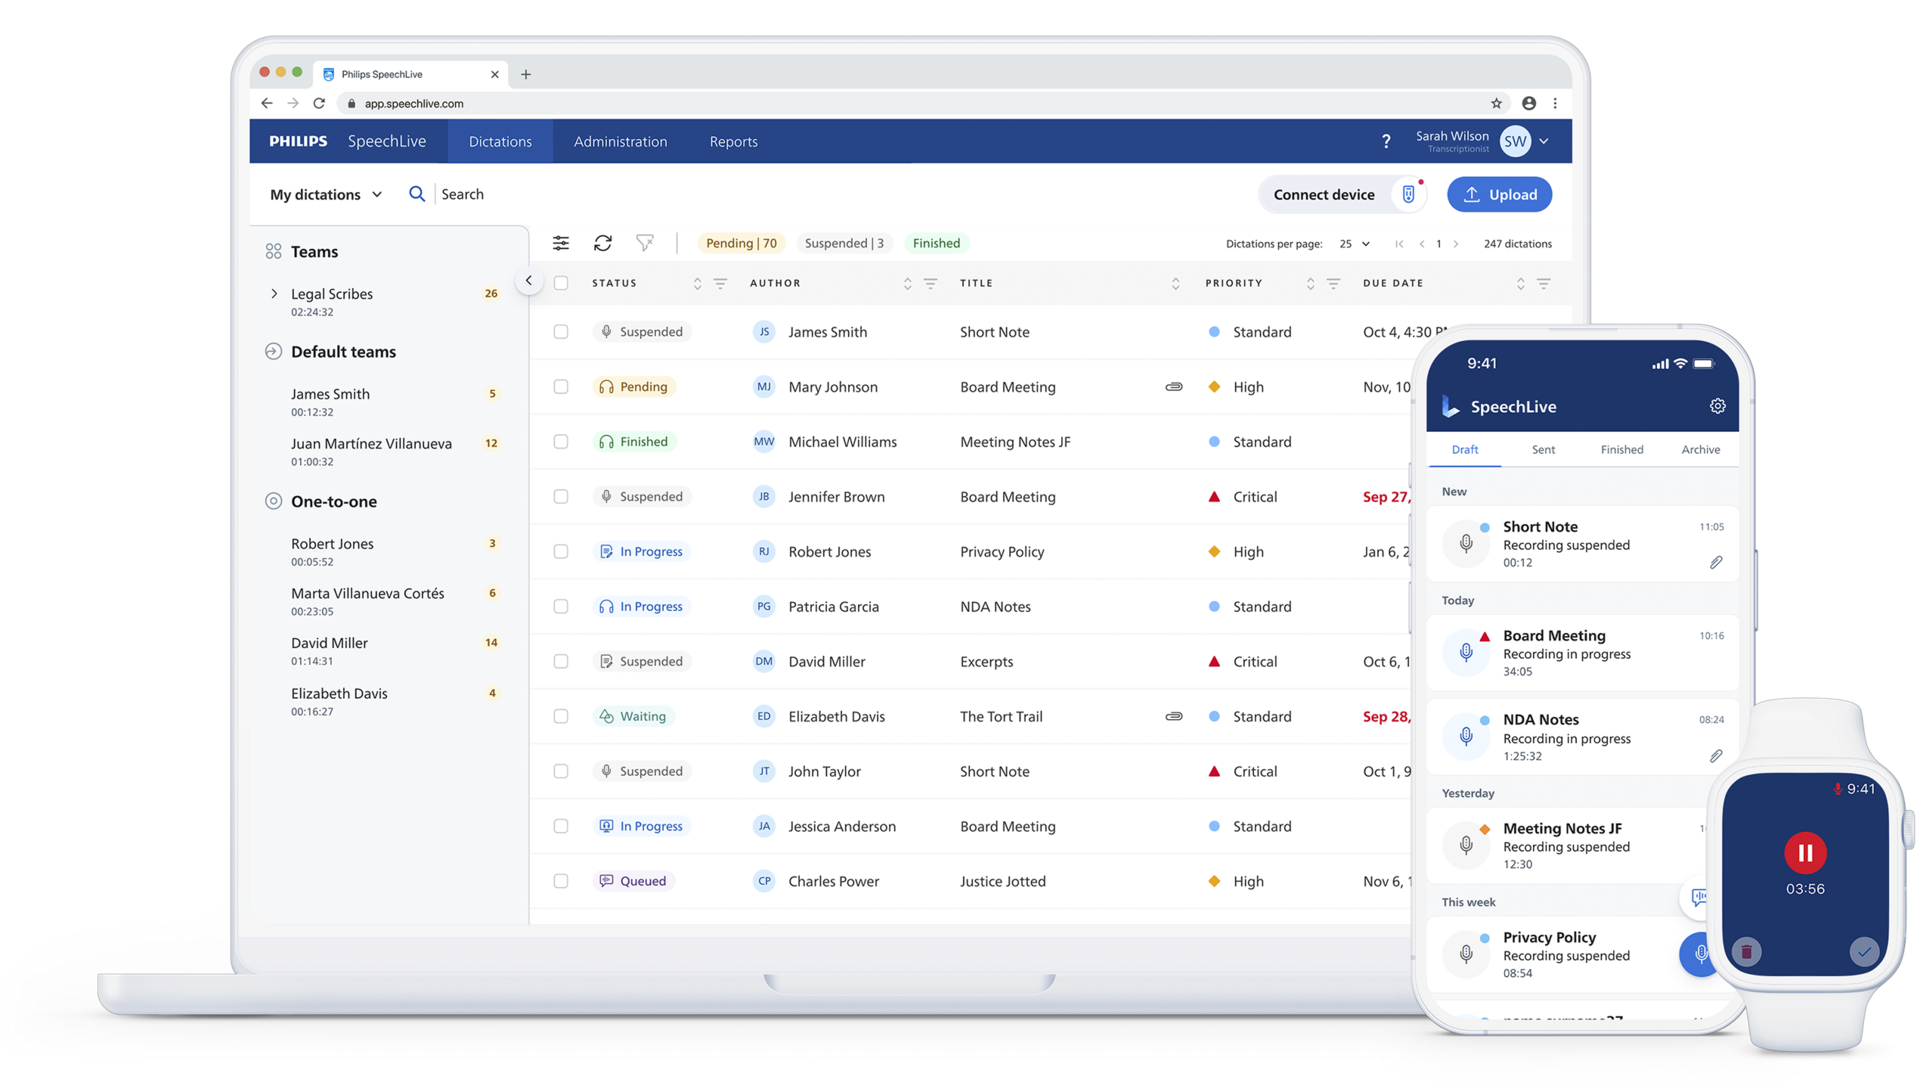Open the Dictations tab
Image resolution: width=1920 pixels, height=1089 pixels.
pos(500,142)
